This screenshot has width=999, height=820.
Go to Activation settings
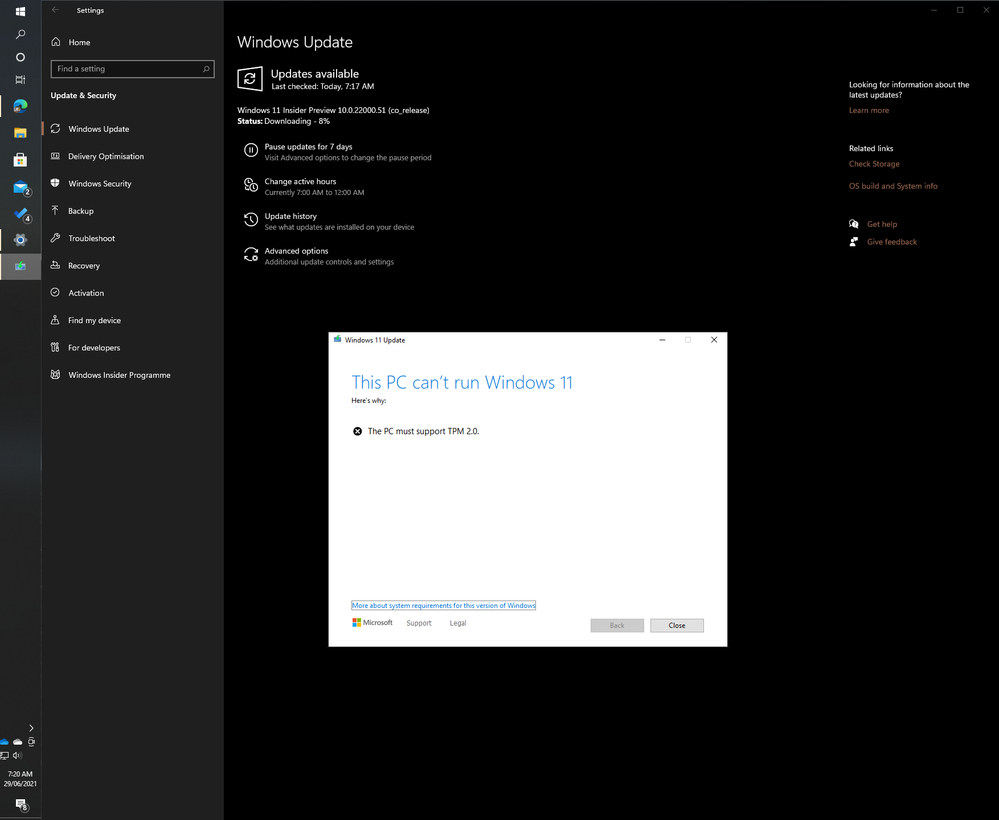click(x=133, y=293)
